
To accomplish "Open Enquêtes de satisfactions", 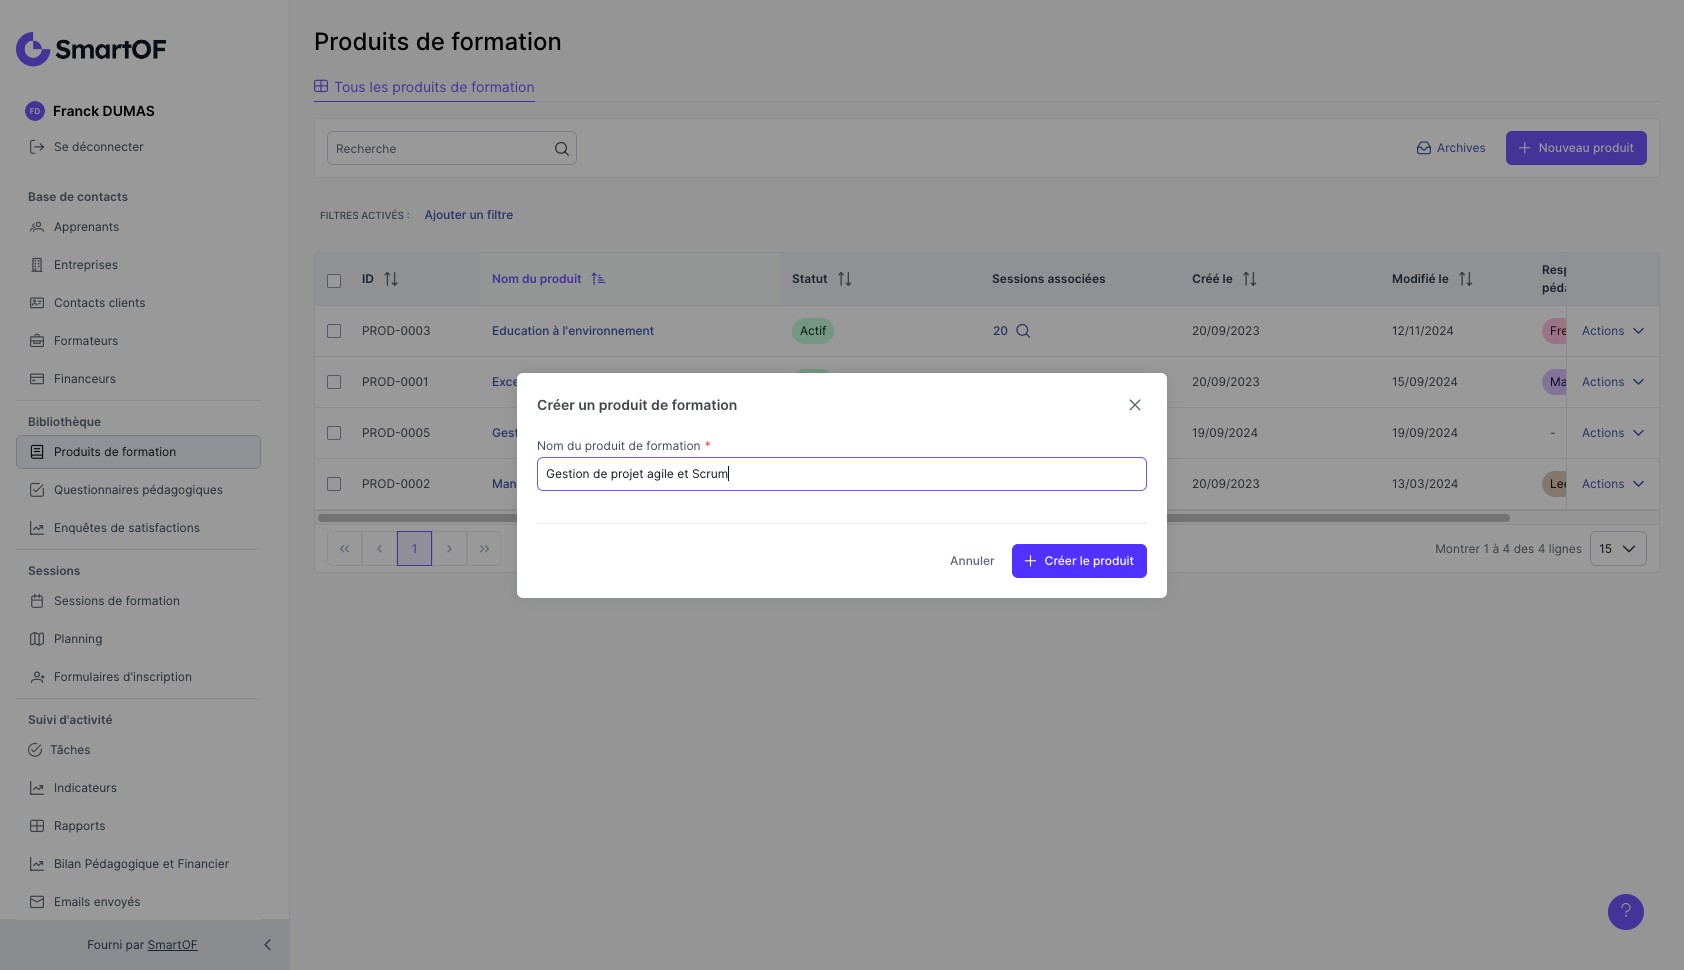I will coord(115,528).
